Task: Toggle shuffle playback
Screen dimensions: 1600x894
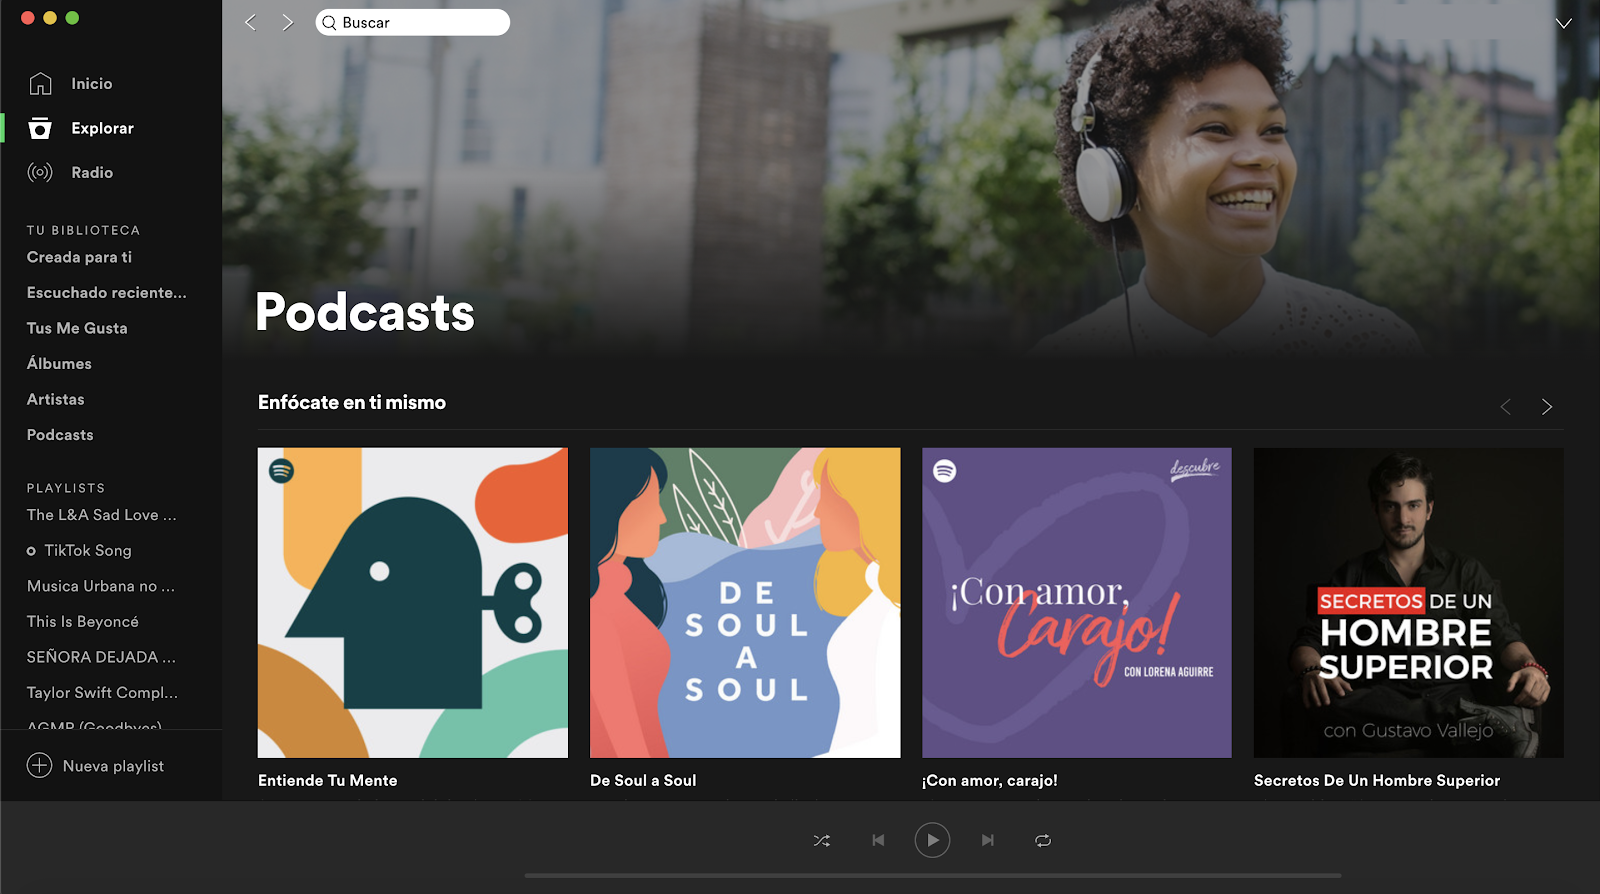Action: 822,840
